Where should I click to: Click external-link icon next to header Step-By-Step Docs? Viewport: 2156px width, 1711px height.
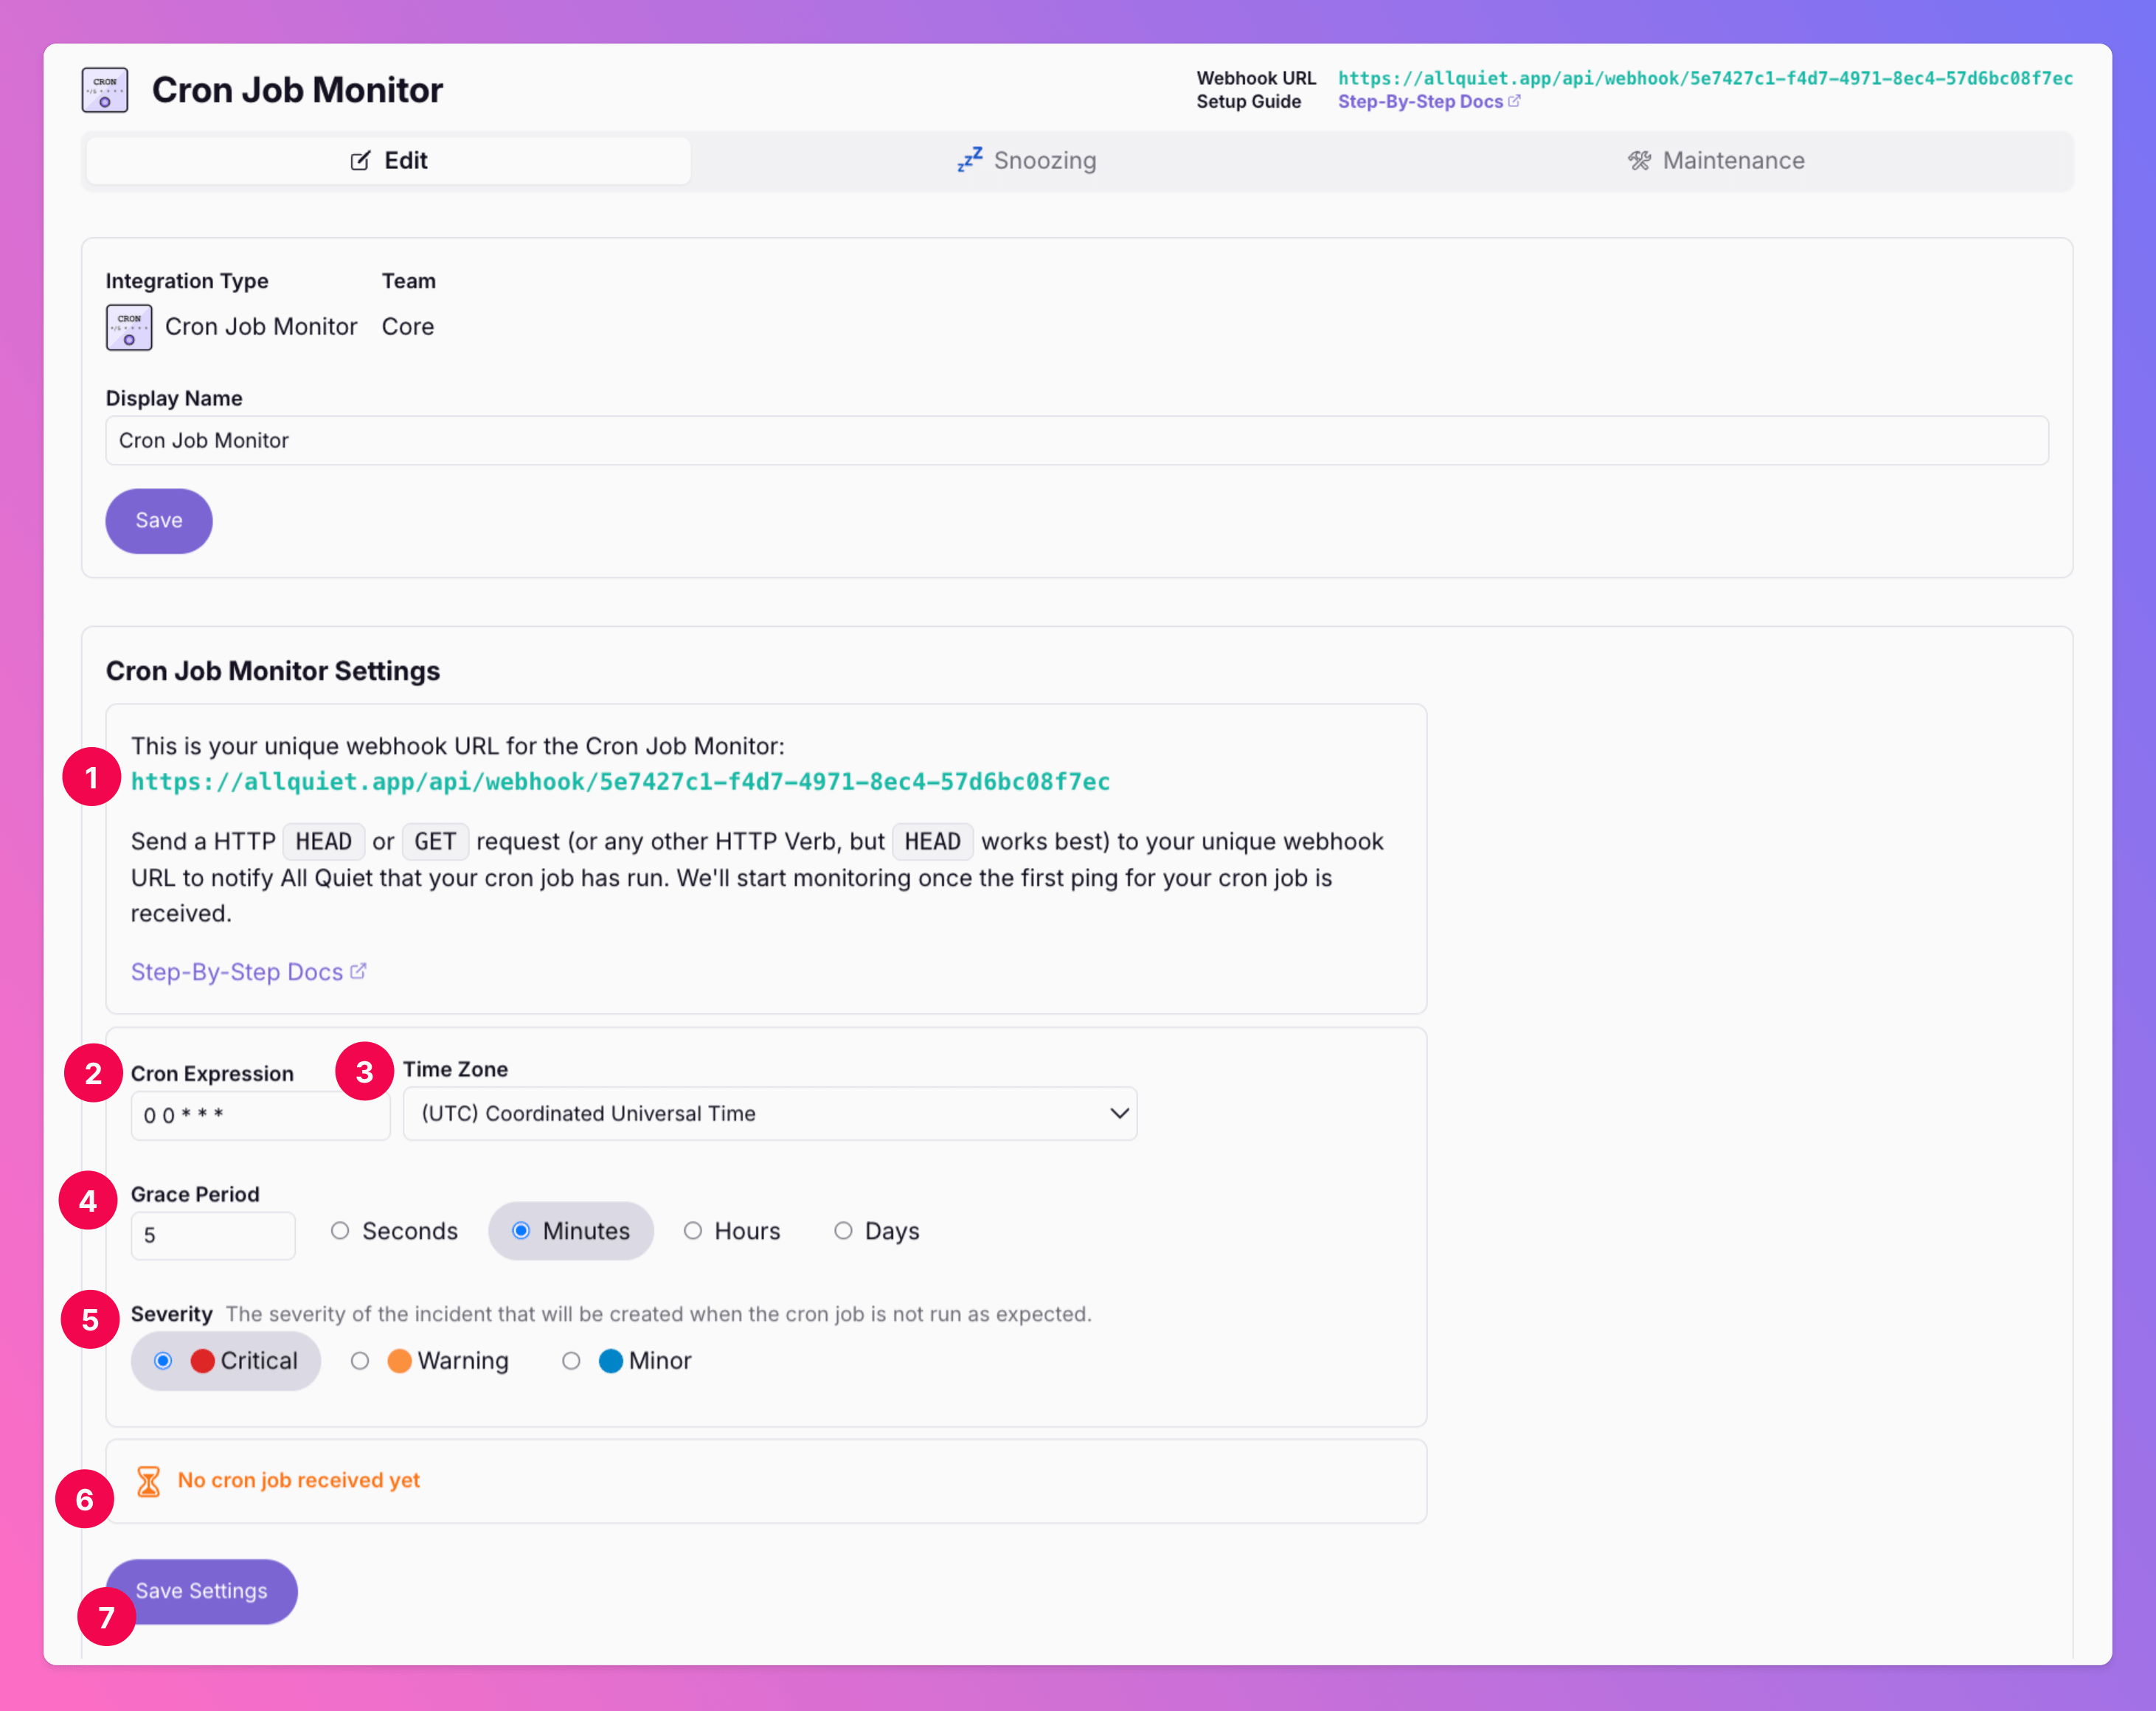(x=1514, y=101)
